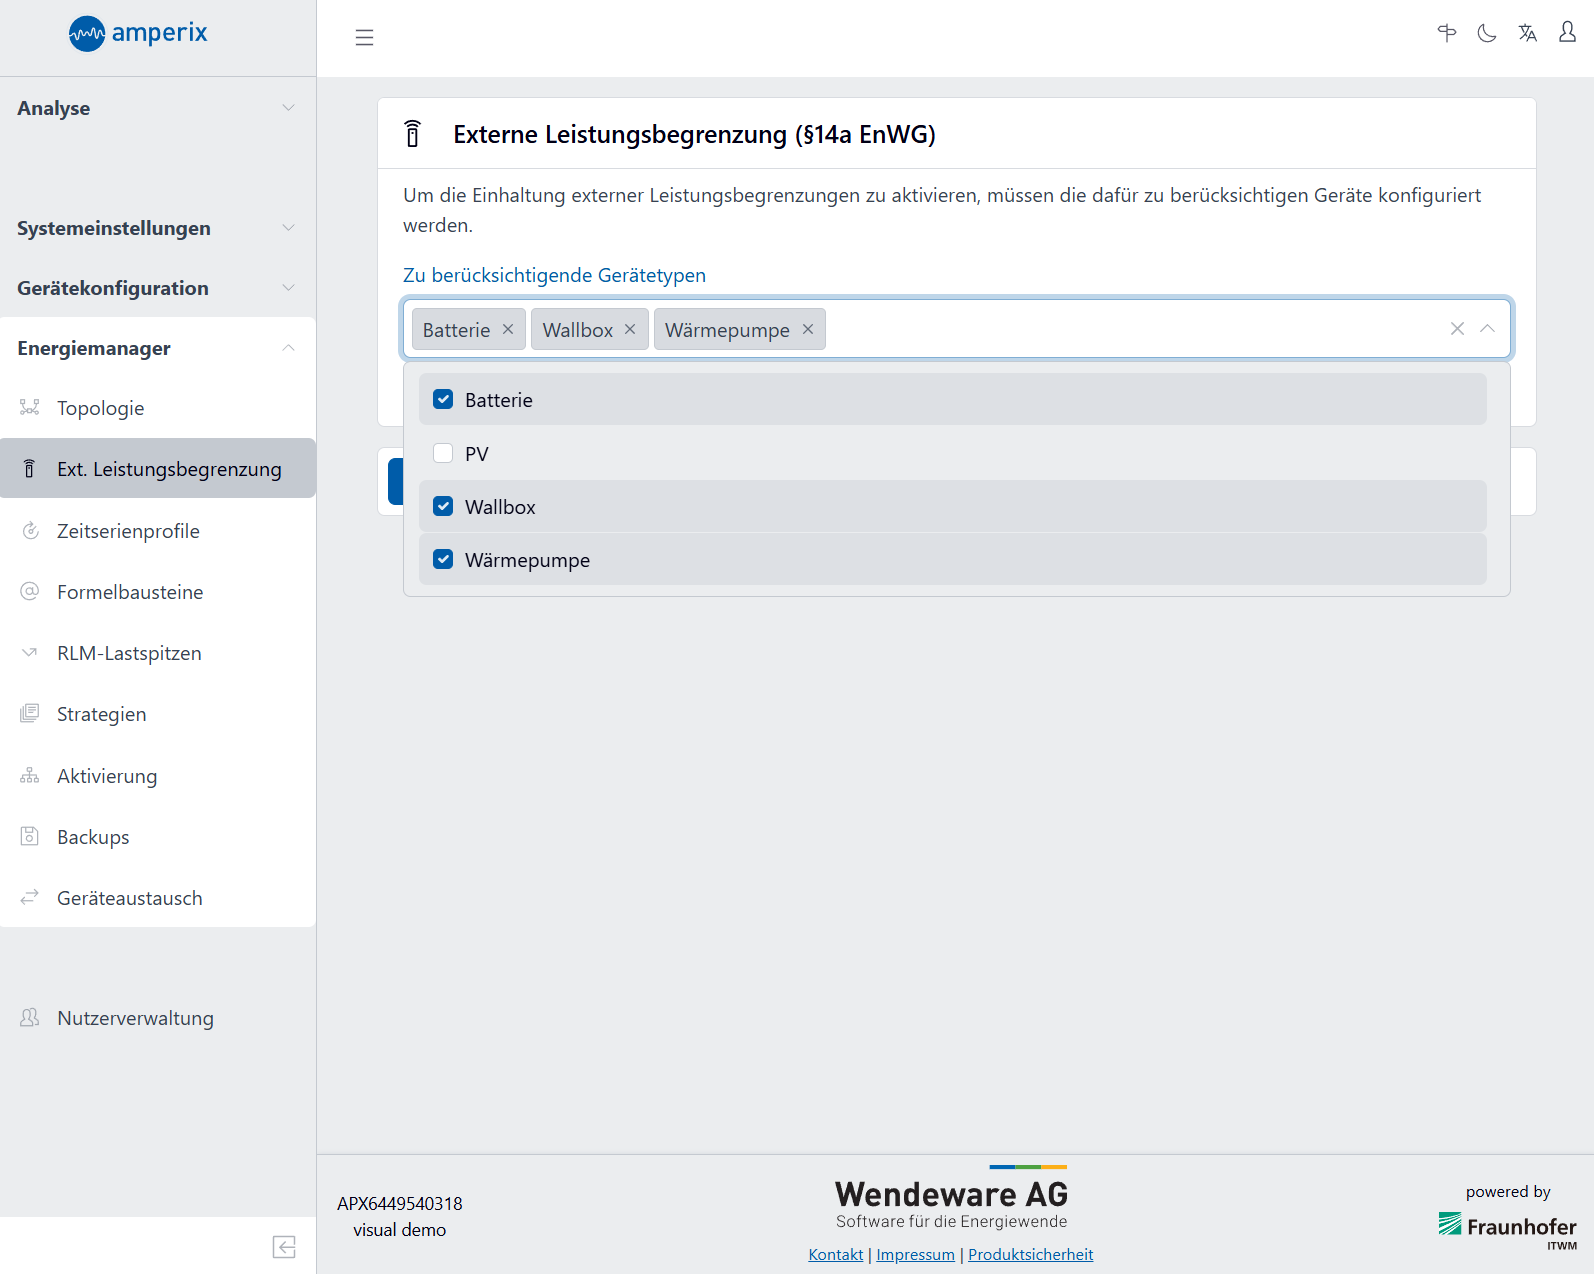Enable the PV checkbox
This screenshot has width=1594, height=1274.
[x=443, y=454]
